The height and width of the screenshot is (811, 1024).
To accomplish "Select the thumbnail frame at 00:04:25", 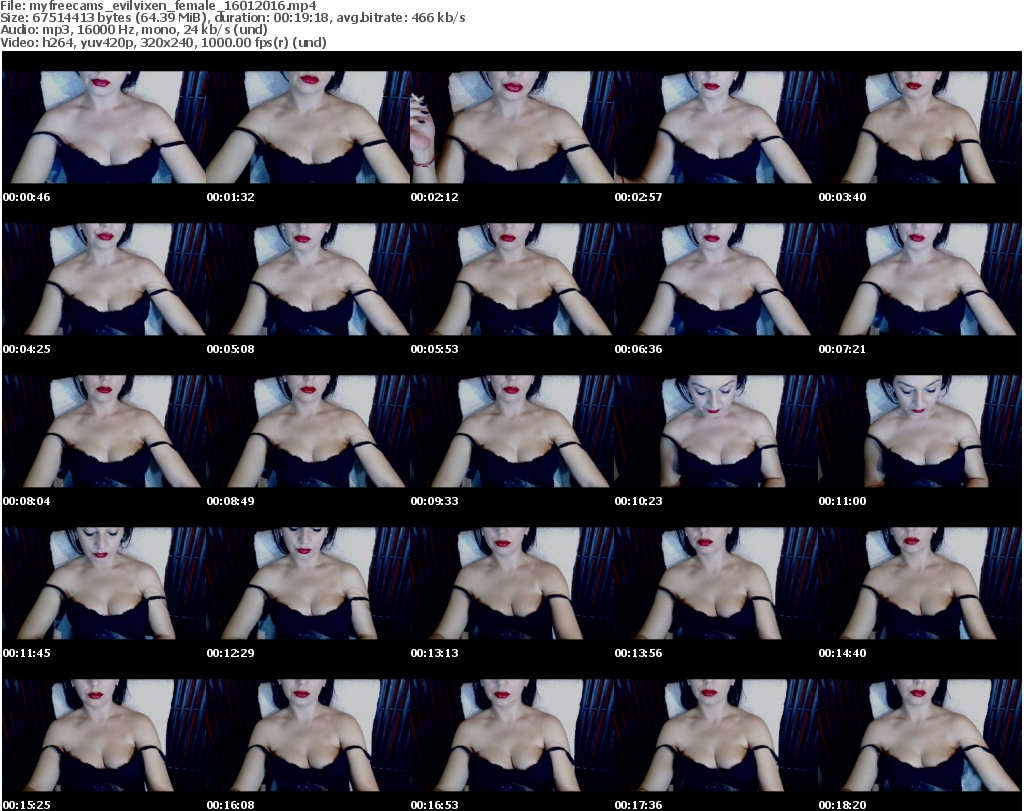I will (104, 279).
